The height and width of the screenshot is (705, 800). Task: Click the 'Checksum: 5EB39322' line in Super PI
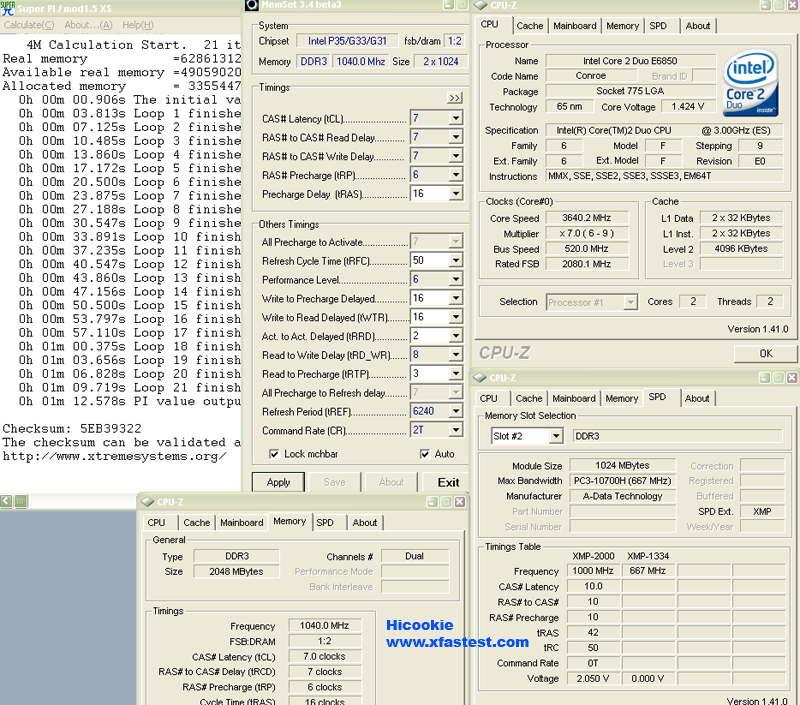pos(72,429)
